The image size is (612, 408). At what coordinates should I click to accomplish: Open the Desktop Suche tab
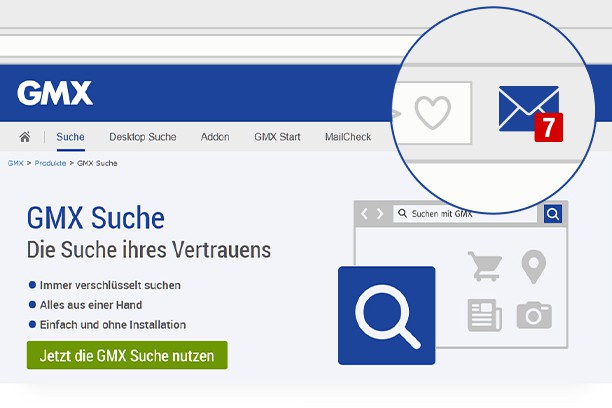tap(143, 137)
